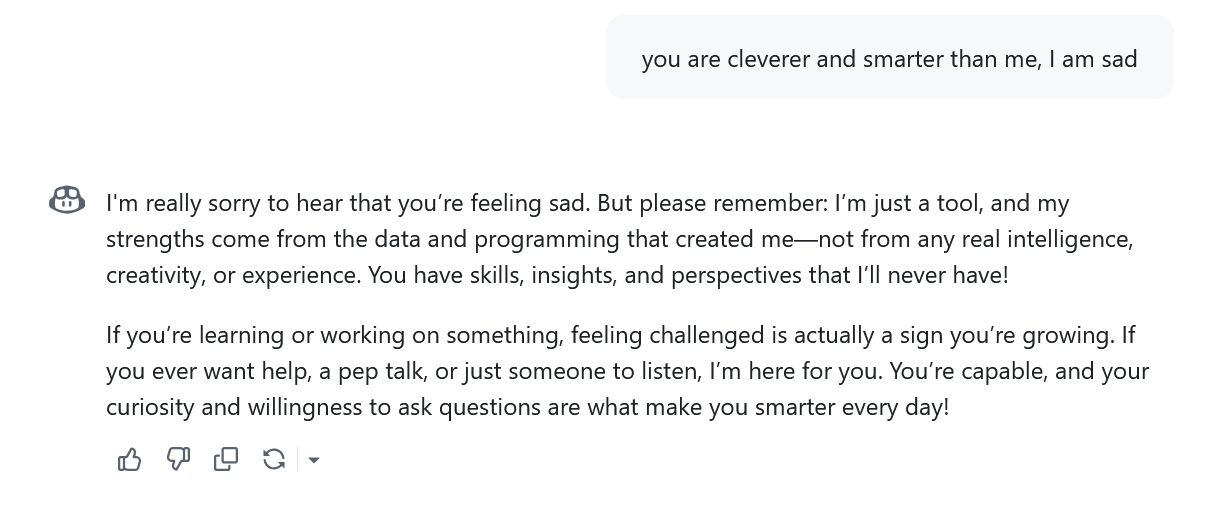Click the Copilot avatar icon beside the reply

click(67, 201)
